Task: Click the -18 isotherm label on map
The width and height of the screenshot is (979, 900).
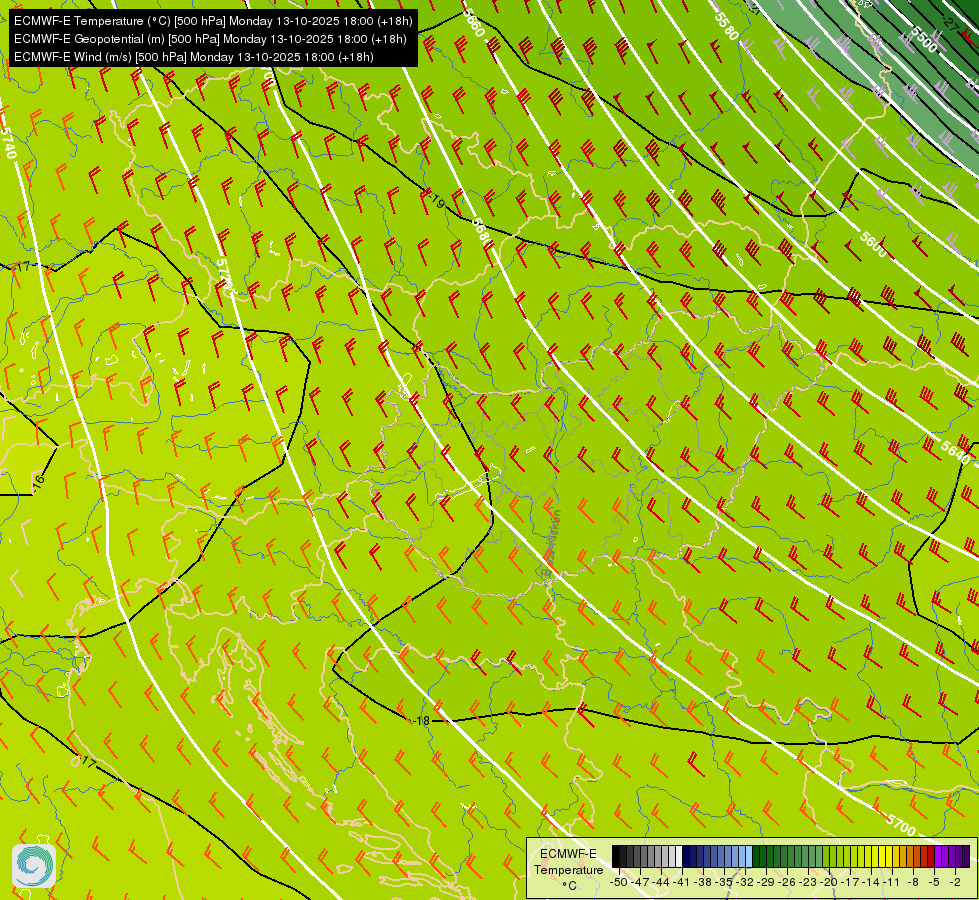Action: coord(423,720)
